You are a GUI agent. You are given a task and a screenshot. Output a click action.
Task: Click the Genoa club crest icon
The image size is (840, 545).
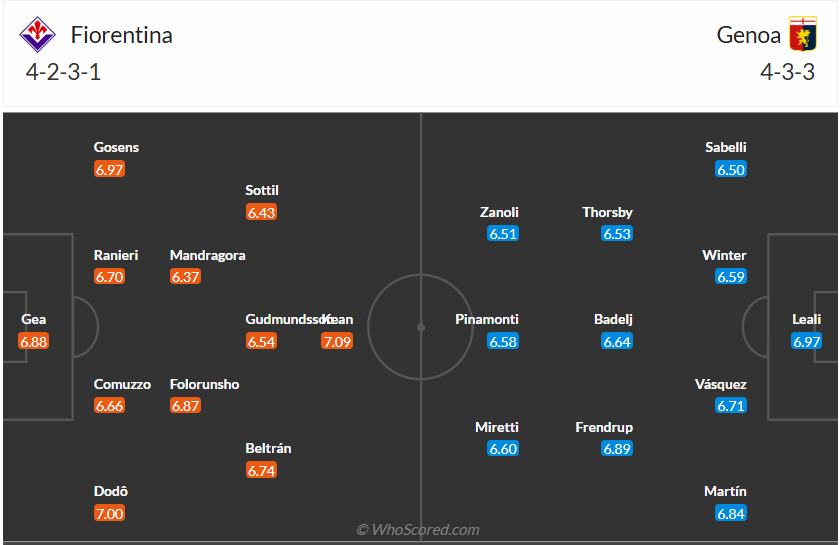coord(802,35)
